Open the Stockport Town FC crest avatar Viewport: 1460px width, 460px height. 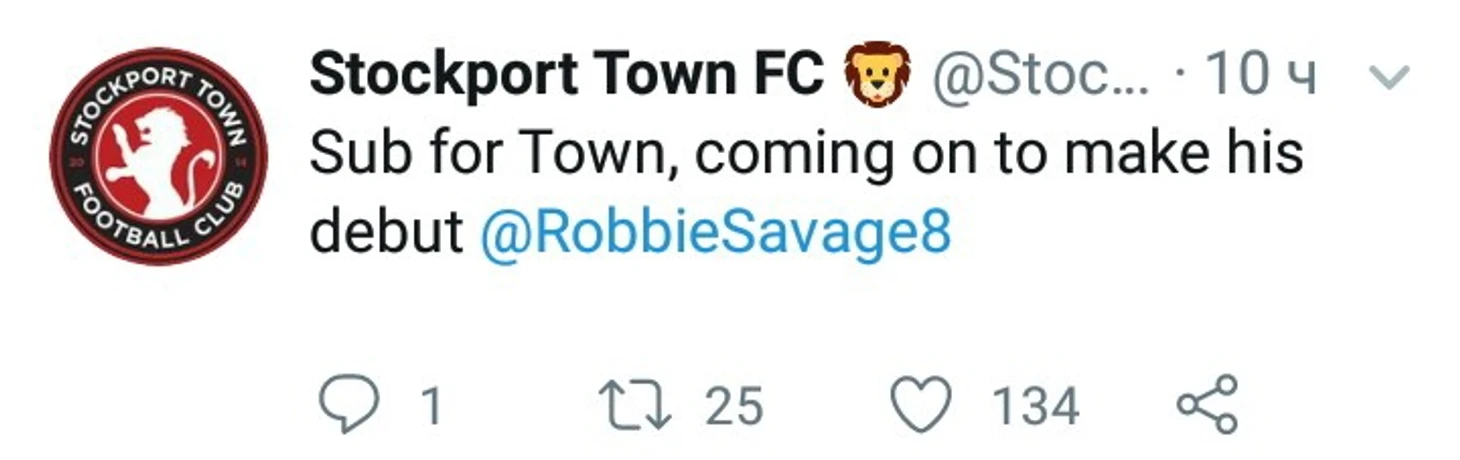point(159,157)
